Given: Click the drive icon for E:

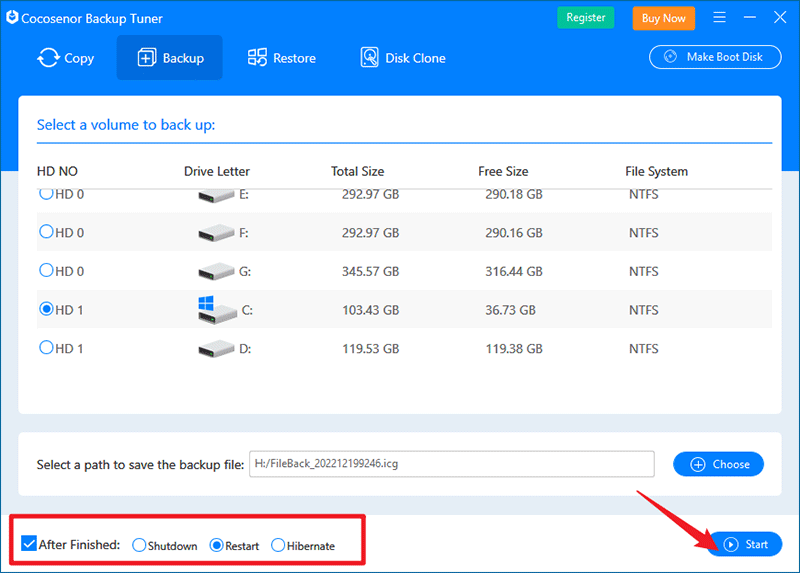Looking at the screenshot, I should click(216, 195).
